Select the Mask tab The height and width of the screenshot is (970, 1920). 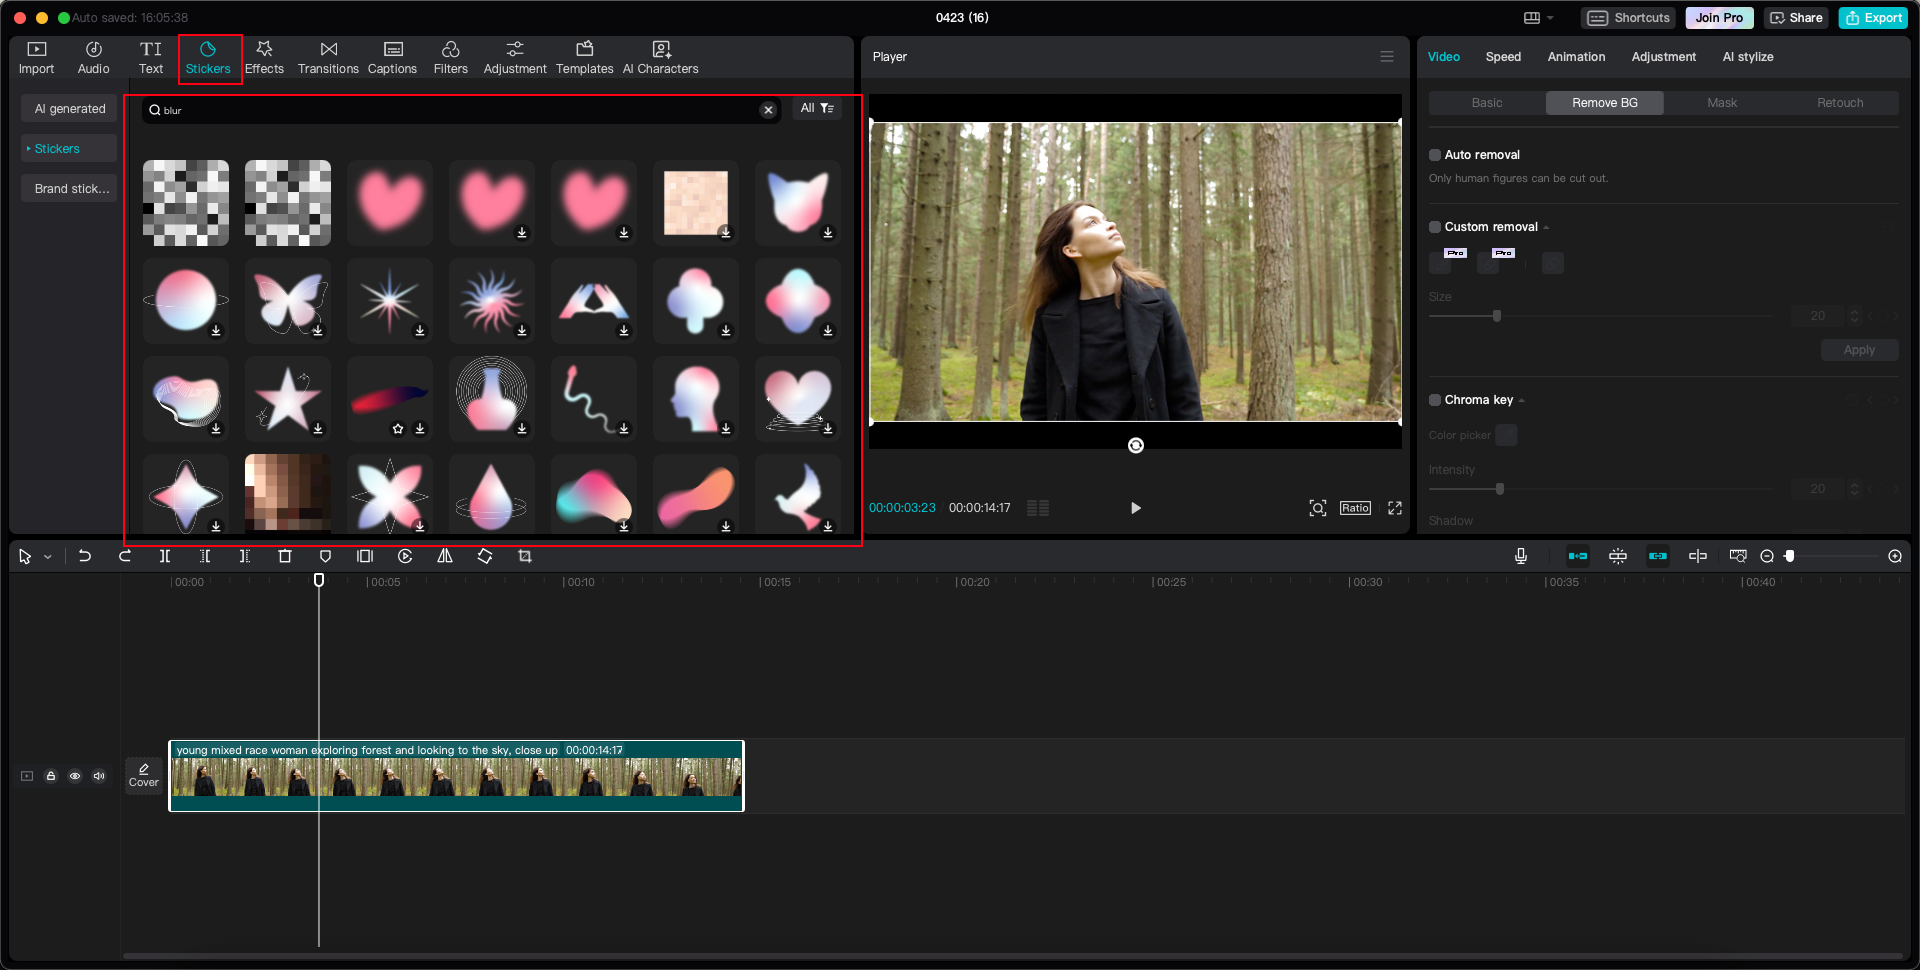coord(1721,103)
